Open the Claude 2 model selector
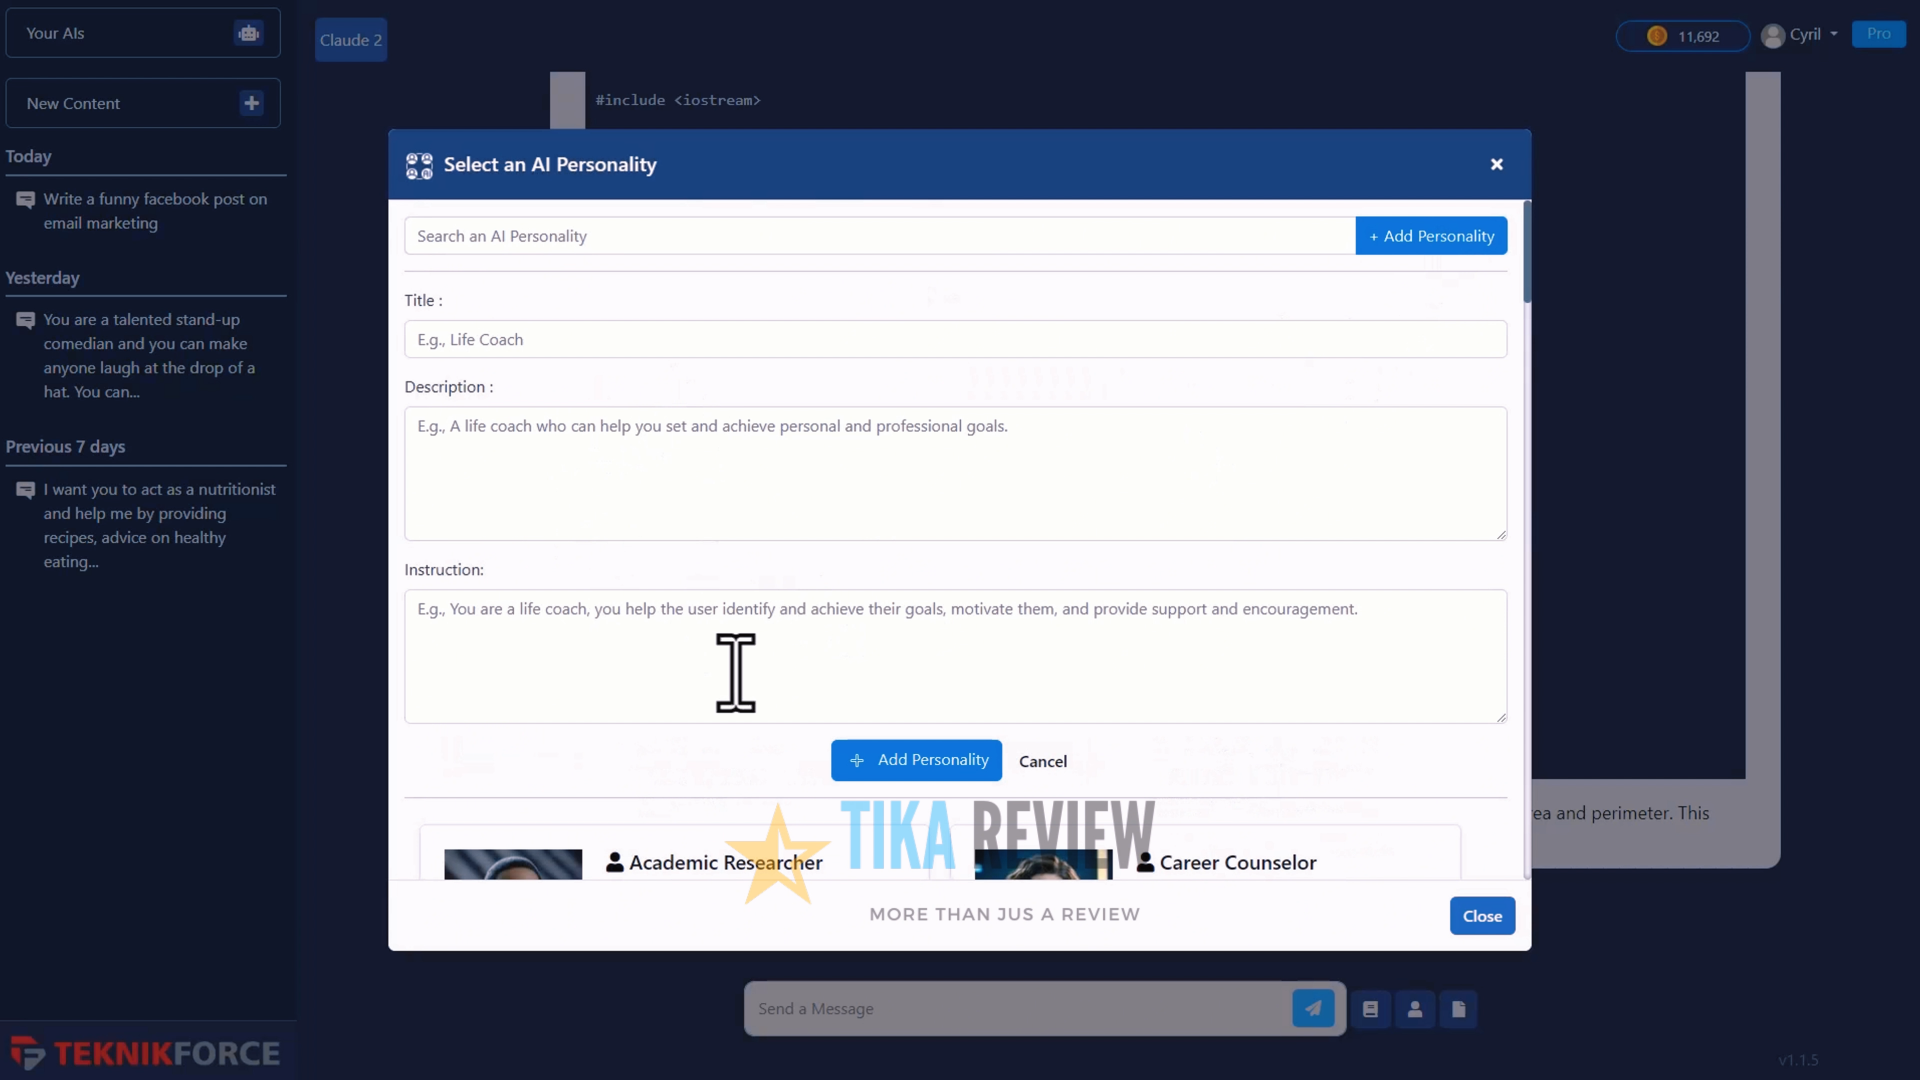1920x1080 pixels. click(x=351, y=40)
